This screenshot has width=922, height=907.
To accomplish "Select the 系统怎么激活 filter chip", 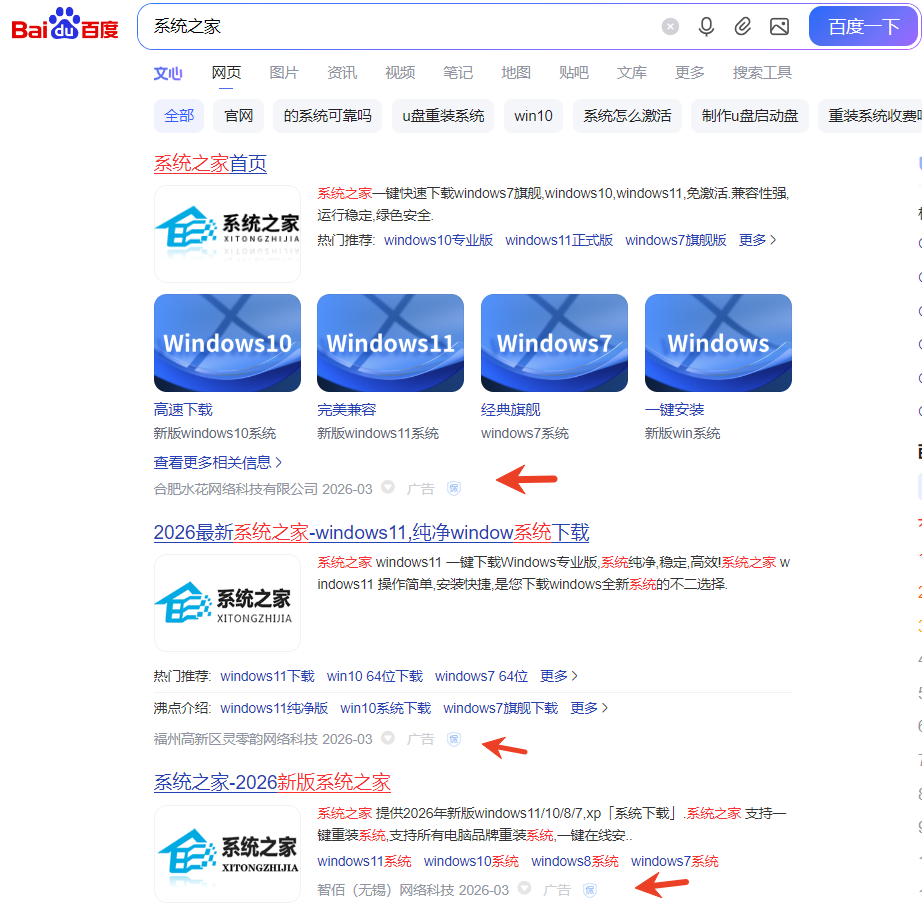I will (627, 116).
